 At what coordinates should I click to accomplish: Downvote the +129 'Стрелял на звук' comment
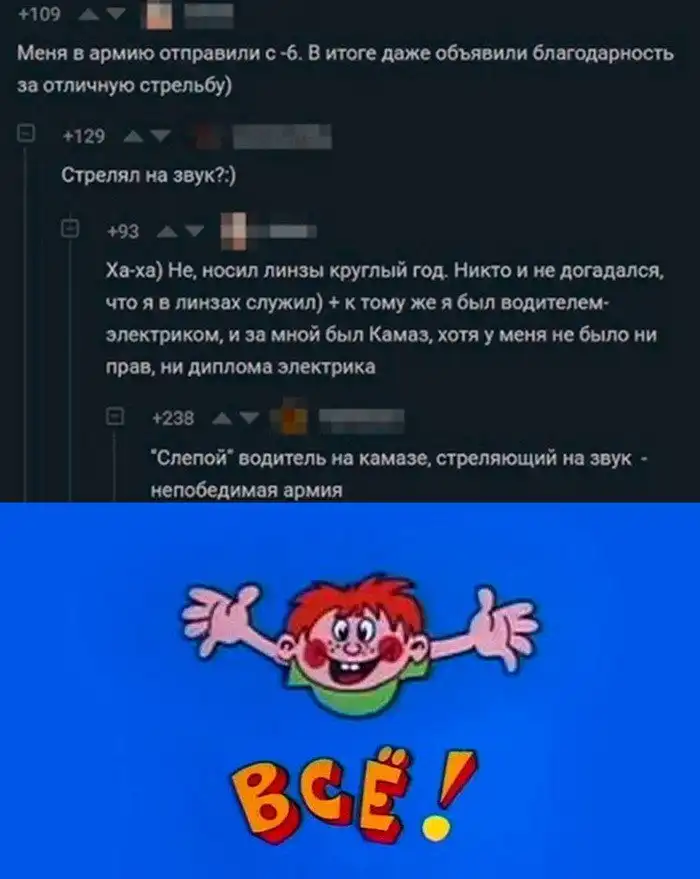(160, 136)
